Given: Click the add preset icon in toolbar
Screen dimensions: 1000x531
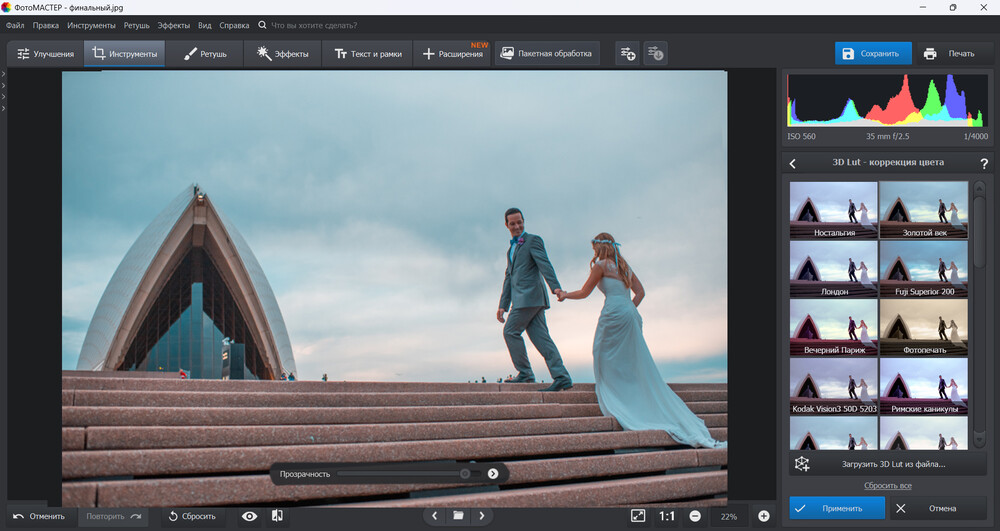Looking at the screenshot, I should [x=627, y=53].
